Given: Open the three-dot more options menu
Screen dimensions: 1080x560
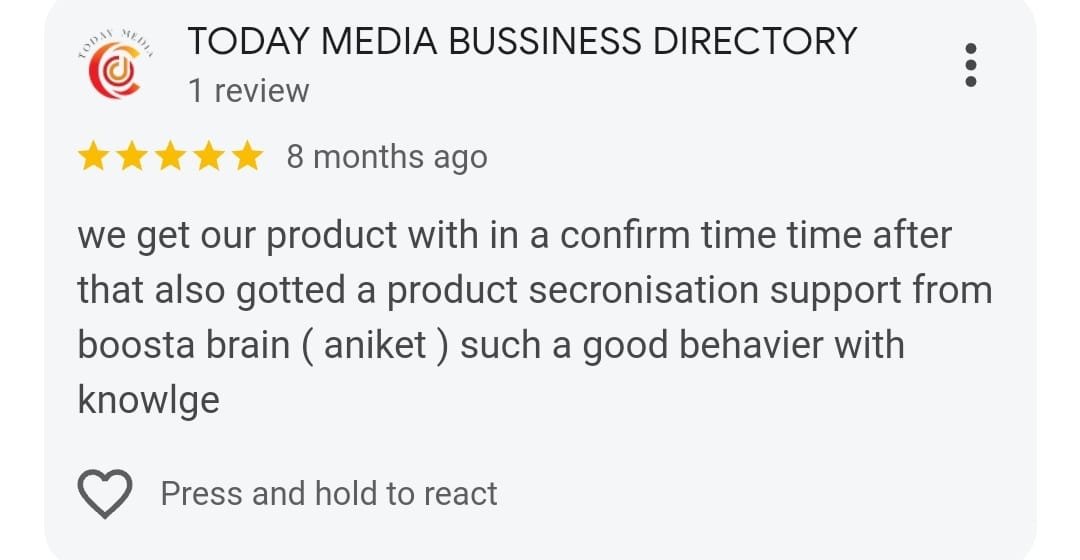Looking at the screenshot, I should pyautogui.click(x=970, y=65).
